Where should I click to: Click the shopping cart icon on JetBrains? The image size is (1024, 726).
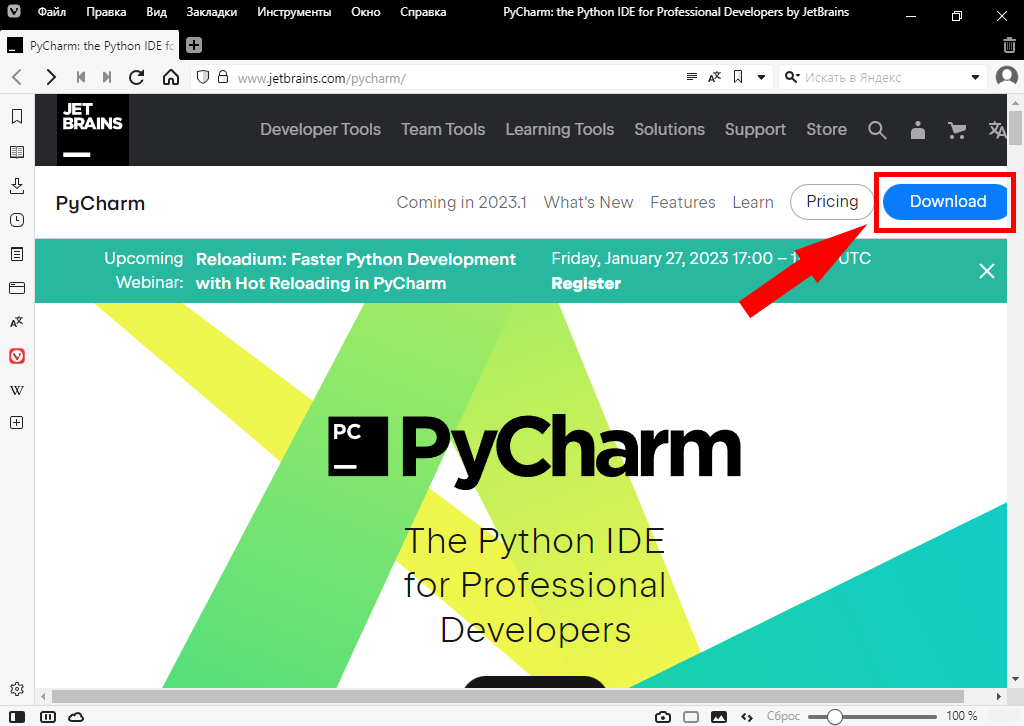(957, 130)
